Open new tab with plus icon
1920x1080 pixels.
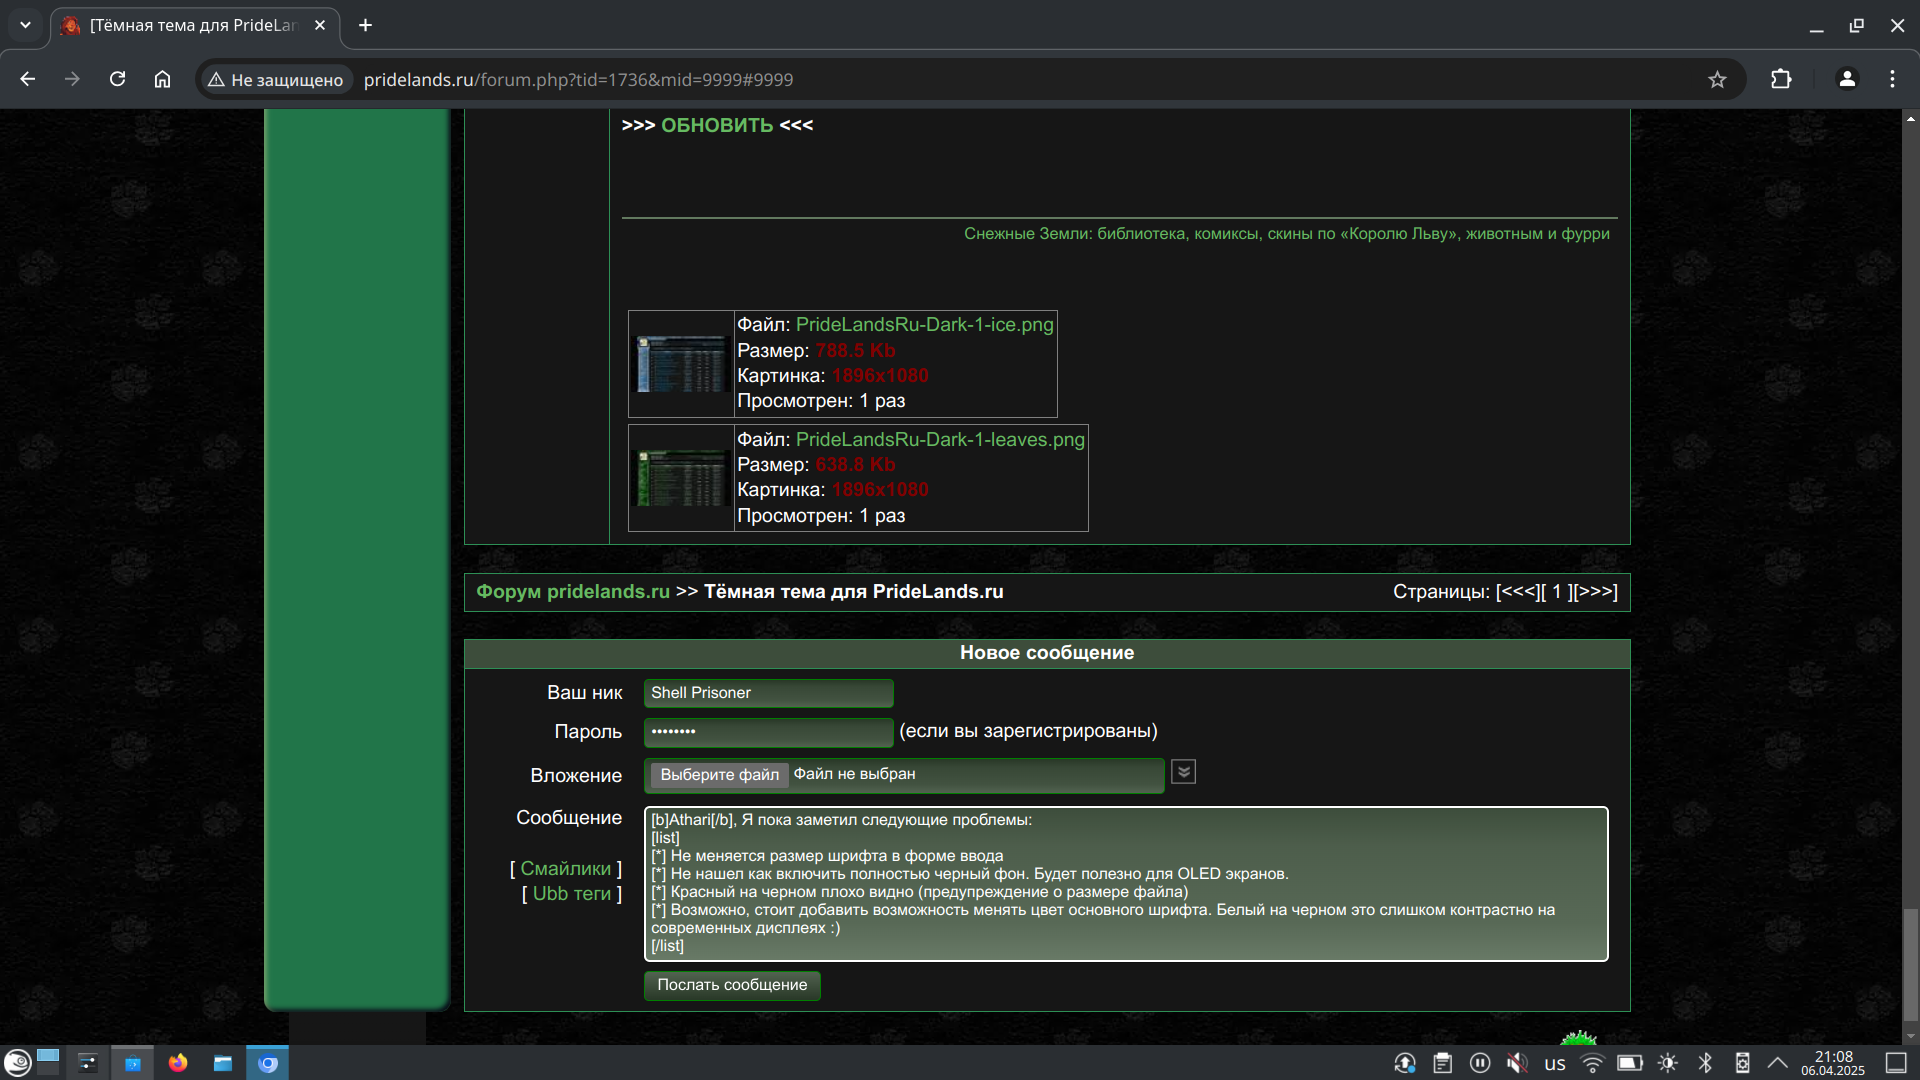click(365, 25)
